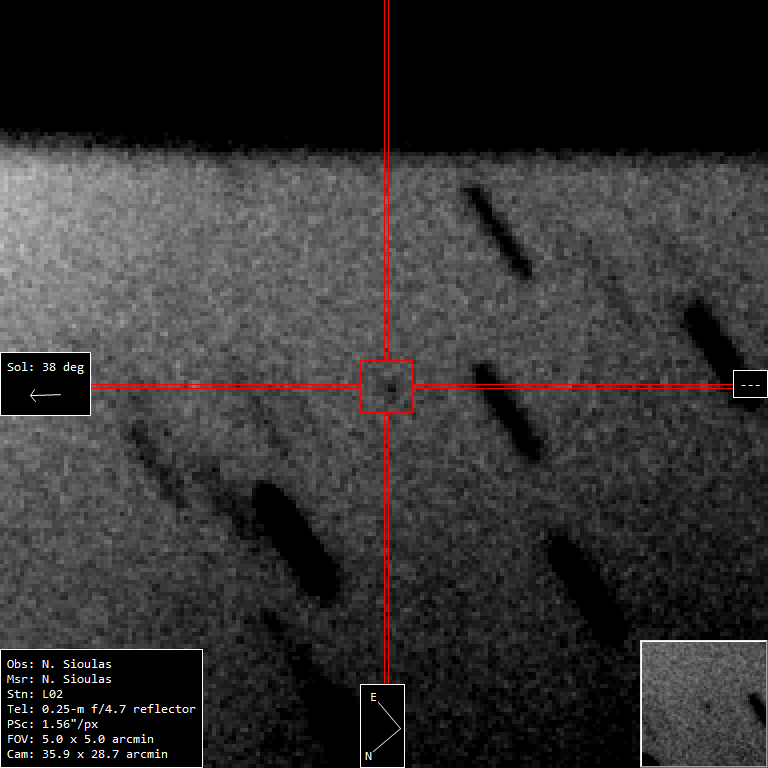
Task: Click the 'Tel: 0.25-m f/4.7 reflector' line
Action: click(101, 709)
